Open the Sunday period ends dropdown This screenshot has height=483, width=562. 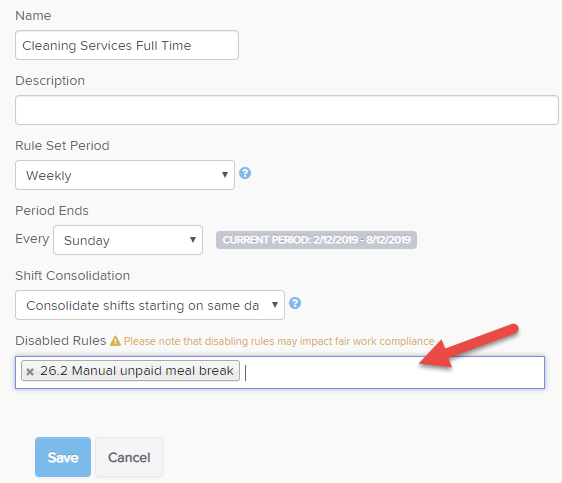click(128, 240)
